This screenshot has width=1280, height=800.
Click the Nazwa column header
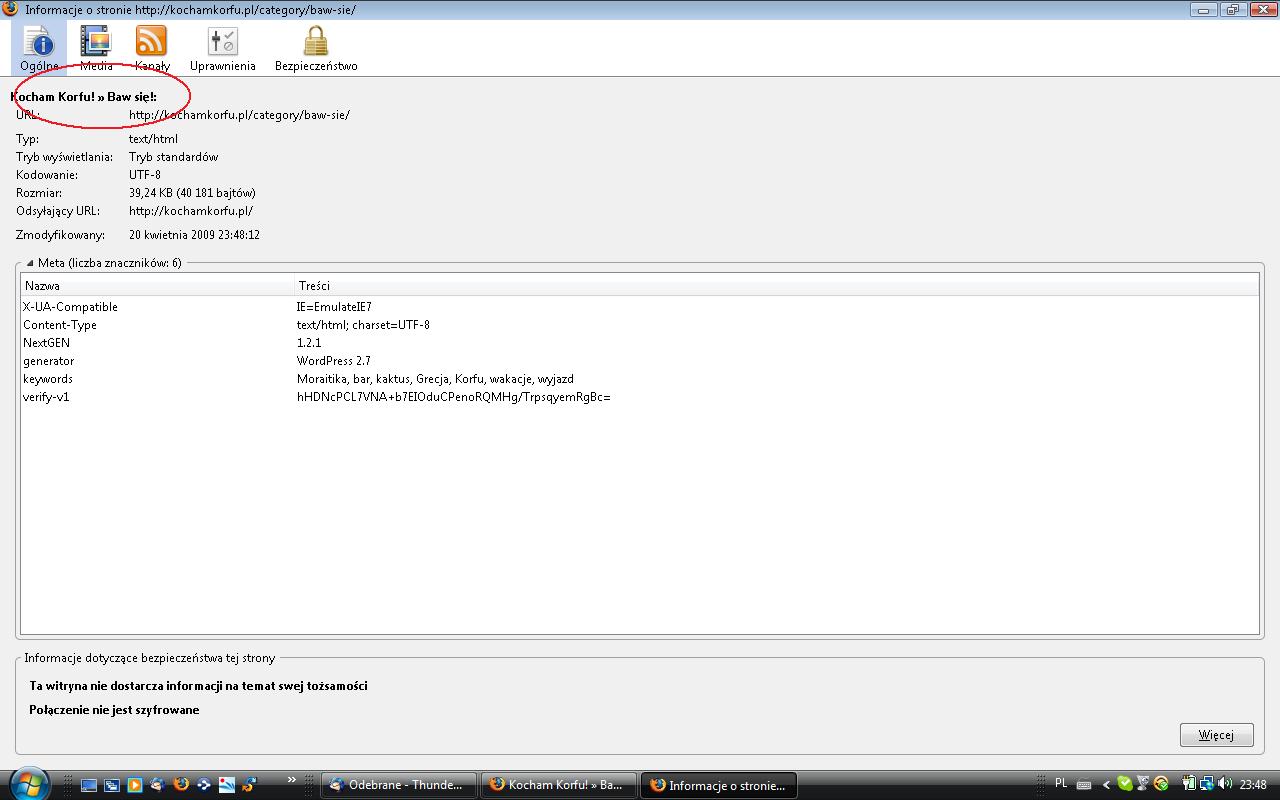pyautogui.click(x=158, y=285)
